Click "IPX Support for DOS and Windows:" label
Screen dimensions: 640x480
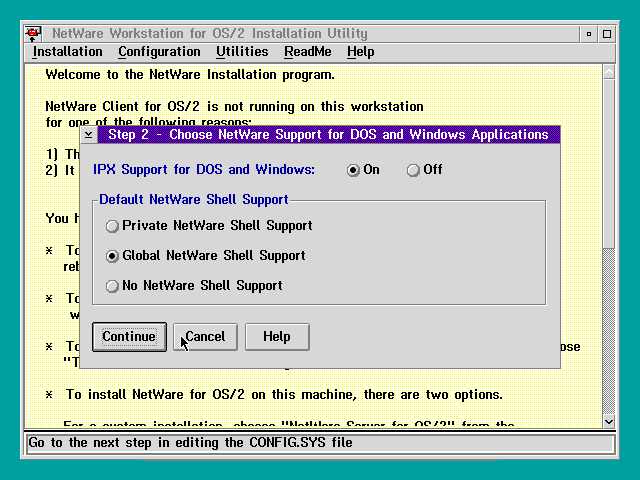point(204,169)
